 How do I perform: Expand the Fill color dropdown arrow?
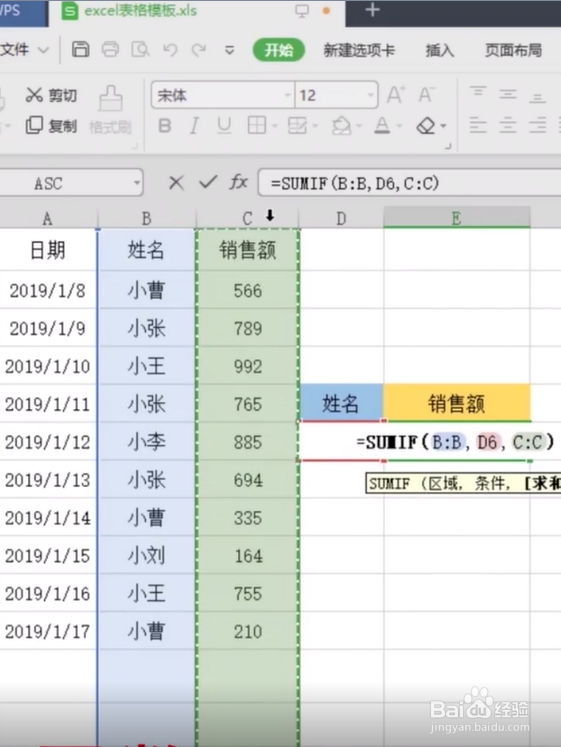(359, 126)
